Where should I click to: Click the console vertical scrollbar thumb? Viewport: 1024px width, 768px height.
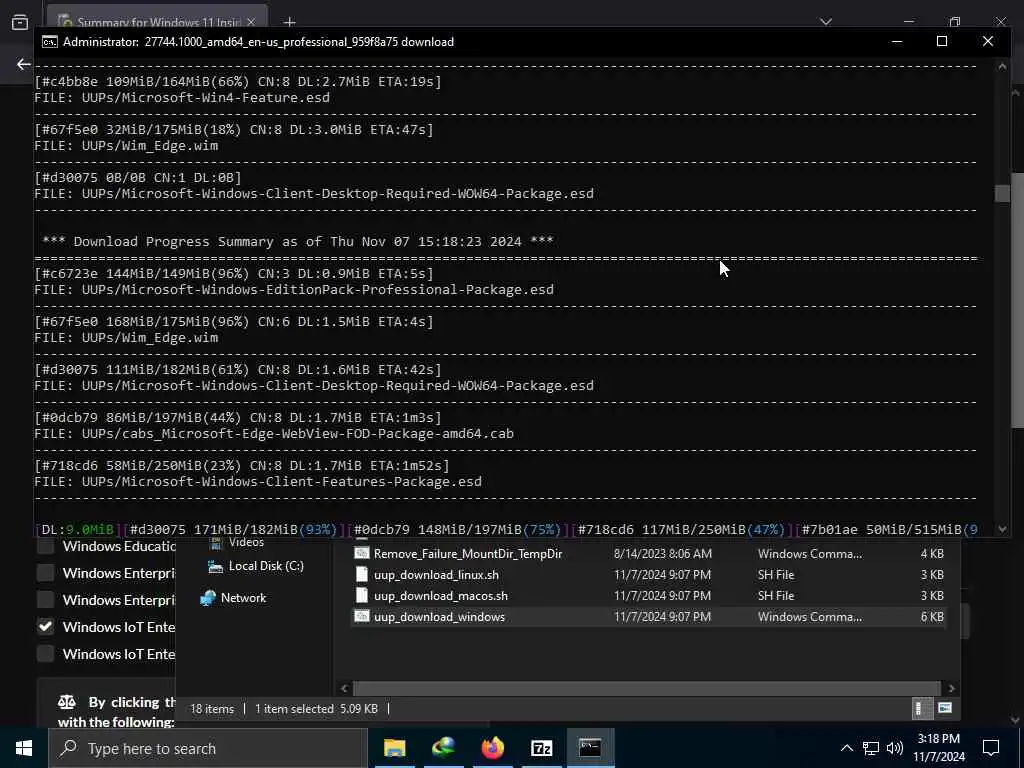(x=1002, y=194)
